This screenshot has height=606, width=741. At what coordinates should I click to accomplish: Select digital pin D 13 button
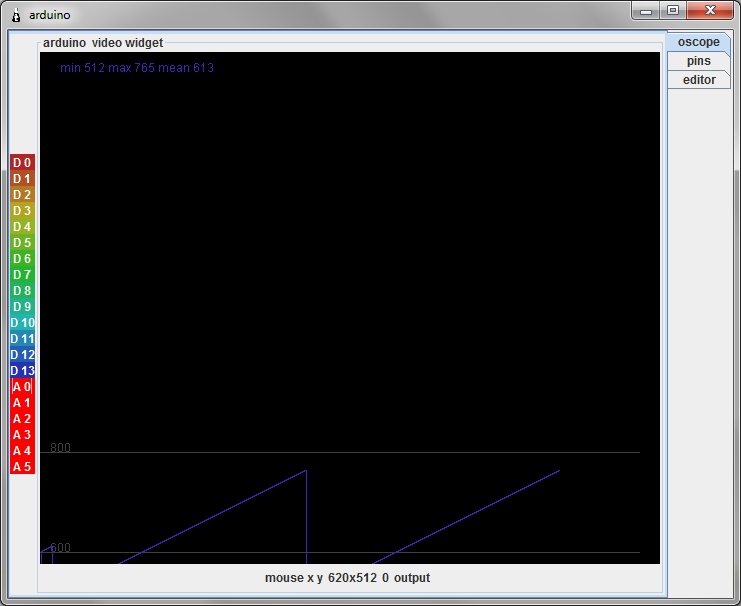coord(22,371)
